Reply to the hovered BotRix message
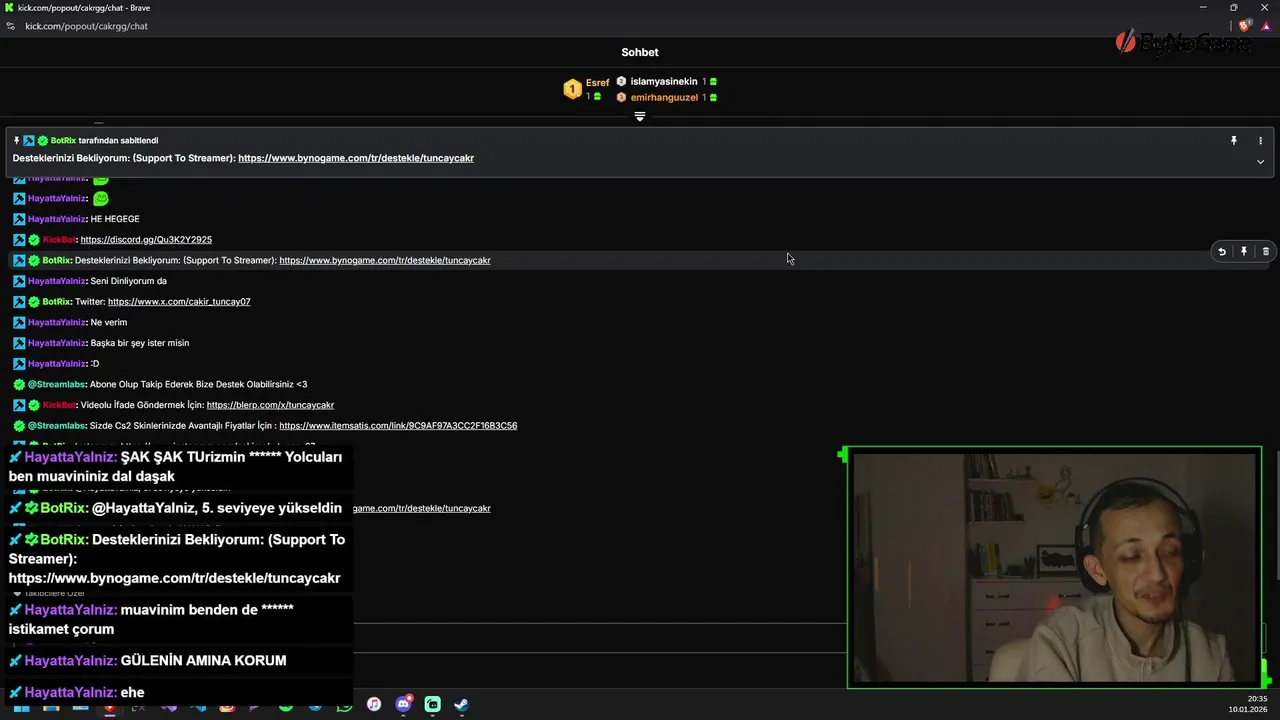The height and width of the screenshot is (720, 1280). (x=1222, y=252)
